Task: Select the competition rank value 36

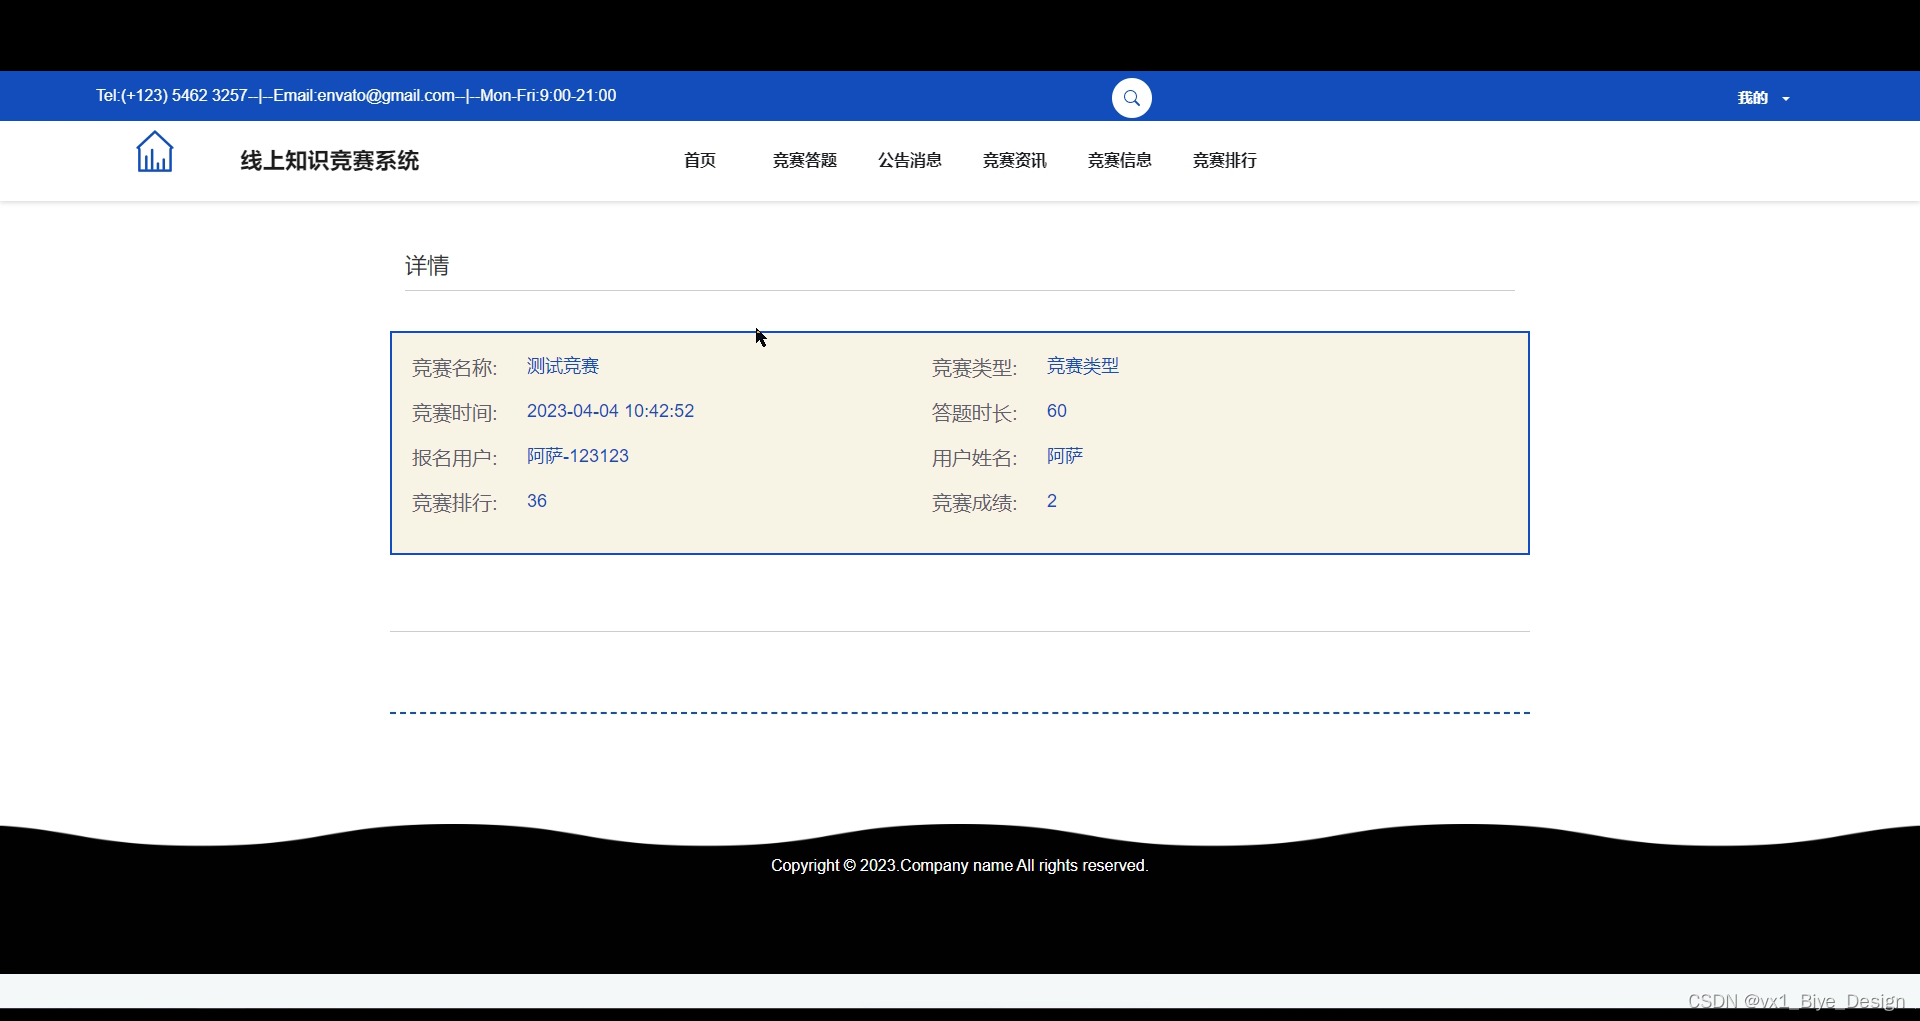Action: [536, 501]
